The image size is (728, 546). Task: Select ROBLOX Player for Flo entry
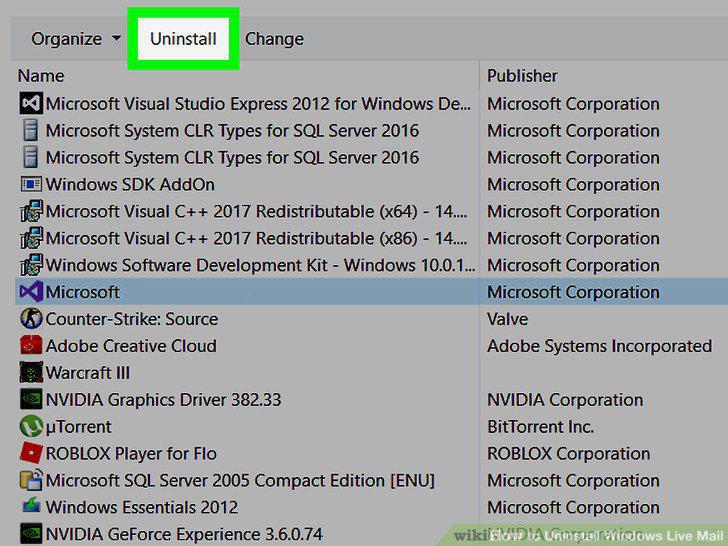pyautogui.click(x=131, y=454)
